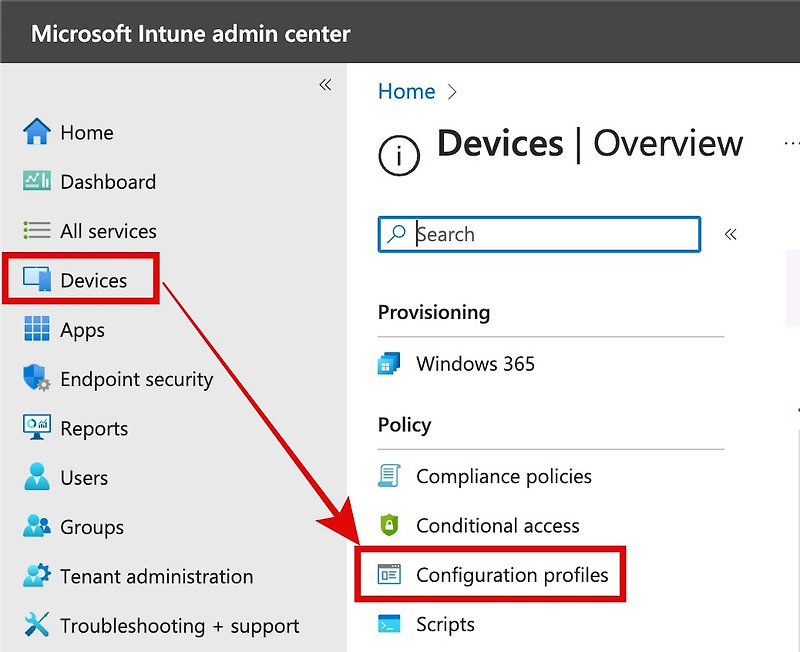The height and width of the screenshot is (652, 800).
Task: Select Devices in the sidebar
Action: pyautogui.click(x=93, y=280)
